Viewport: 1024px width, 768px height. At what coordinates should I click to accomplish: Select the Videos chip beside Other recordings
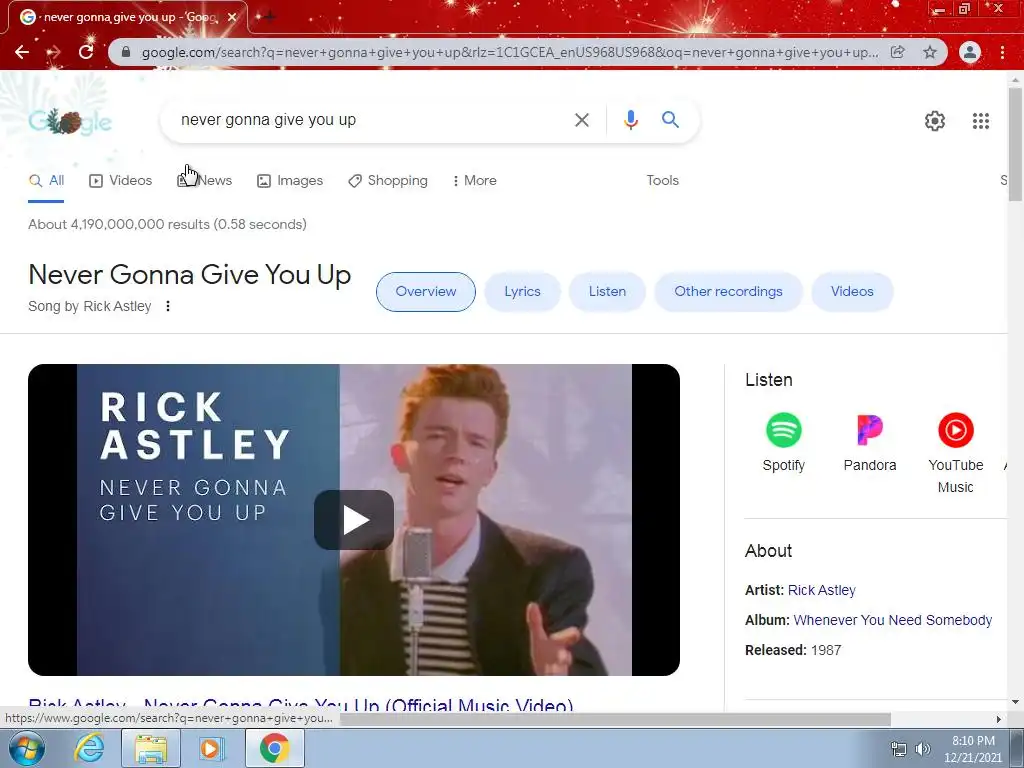852,292
